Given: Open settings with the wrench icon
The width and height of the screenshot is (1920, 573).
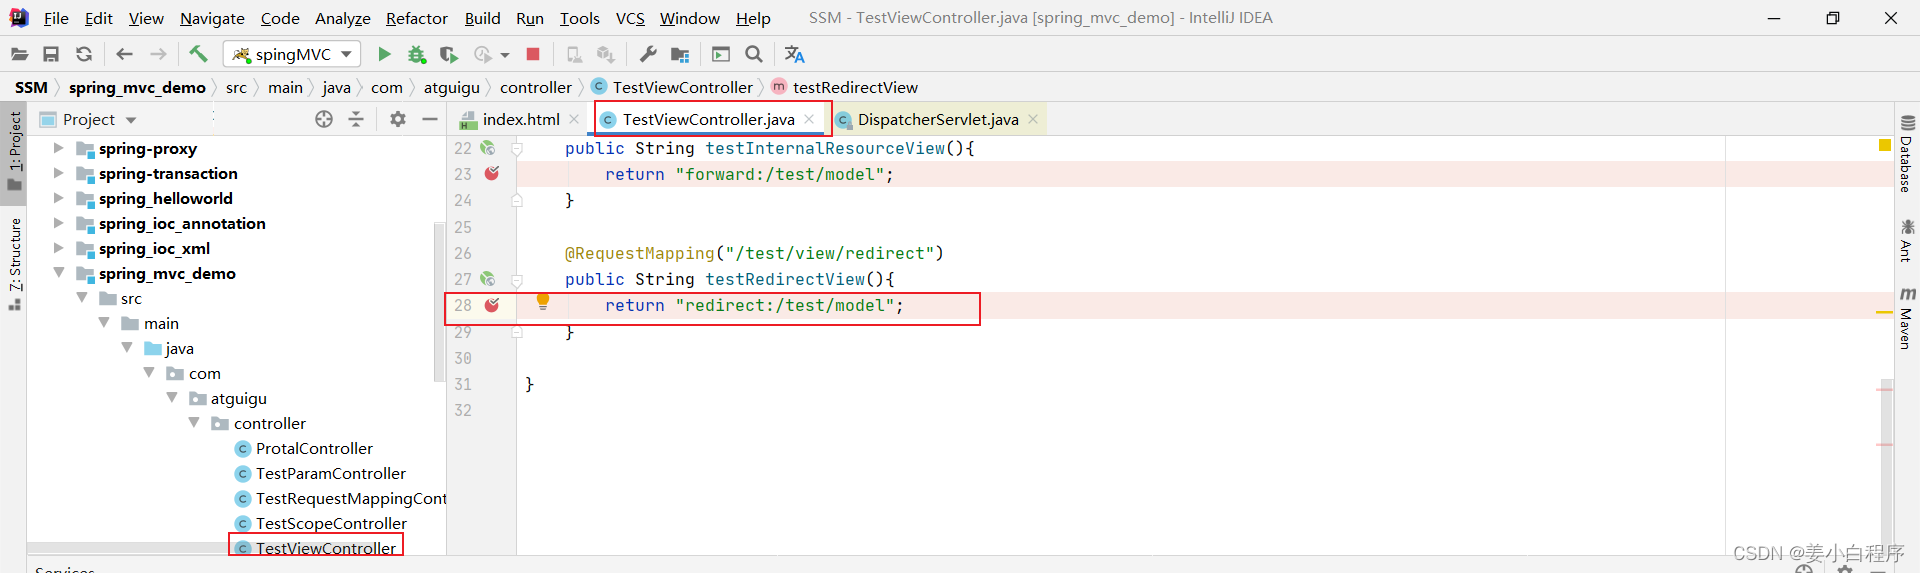Looking at the screenshot, I should coord(648,54).
